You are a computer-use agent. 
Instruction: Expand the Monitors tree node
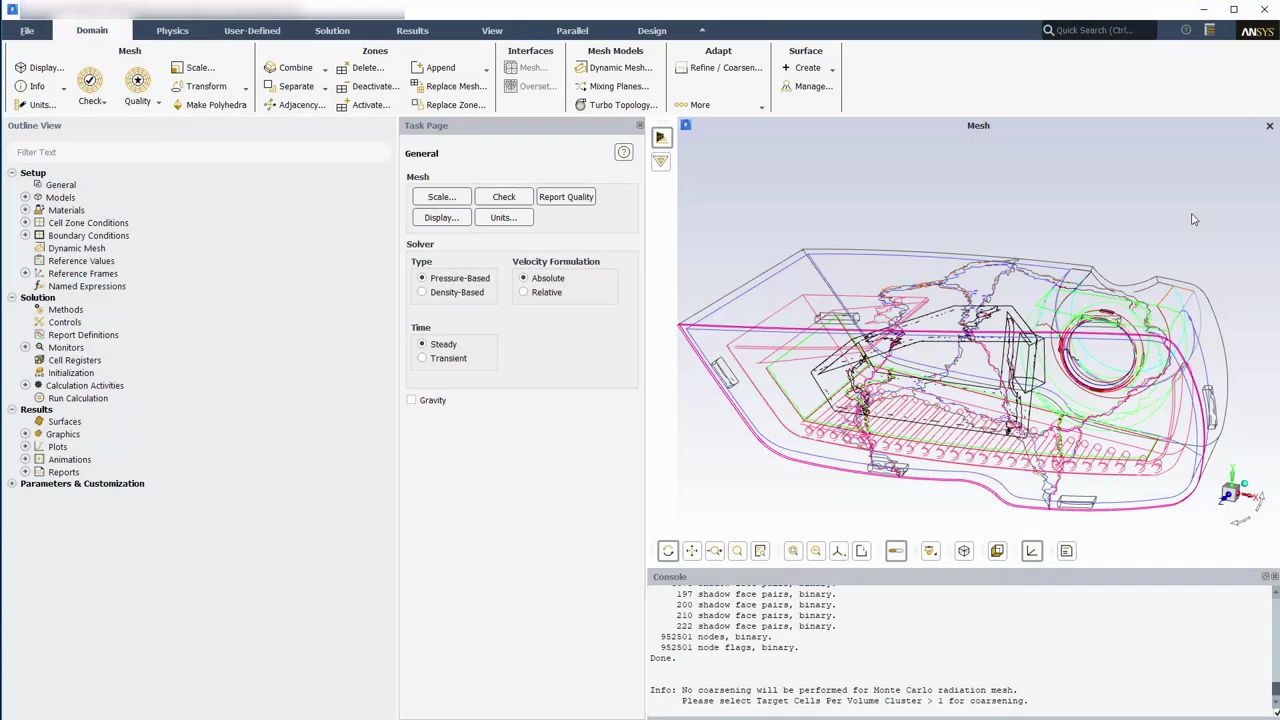point(25,347)
